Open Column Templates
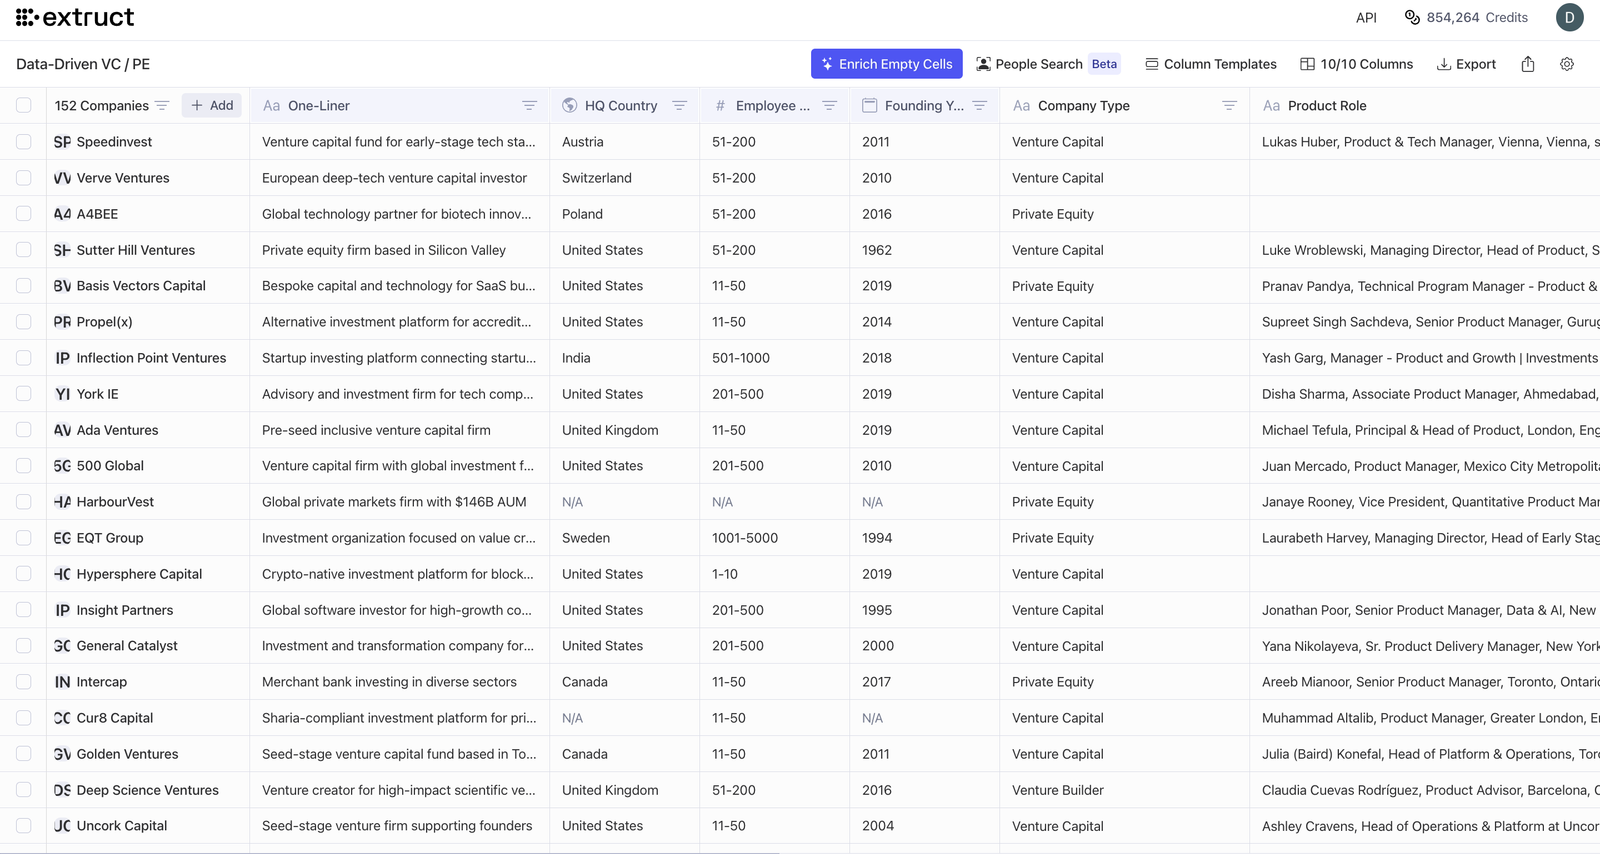This screenshot has width=1600, height=854. (x=1210, y=64)
